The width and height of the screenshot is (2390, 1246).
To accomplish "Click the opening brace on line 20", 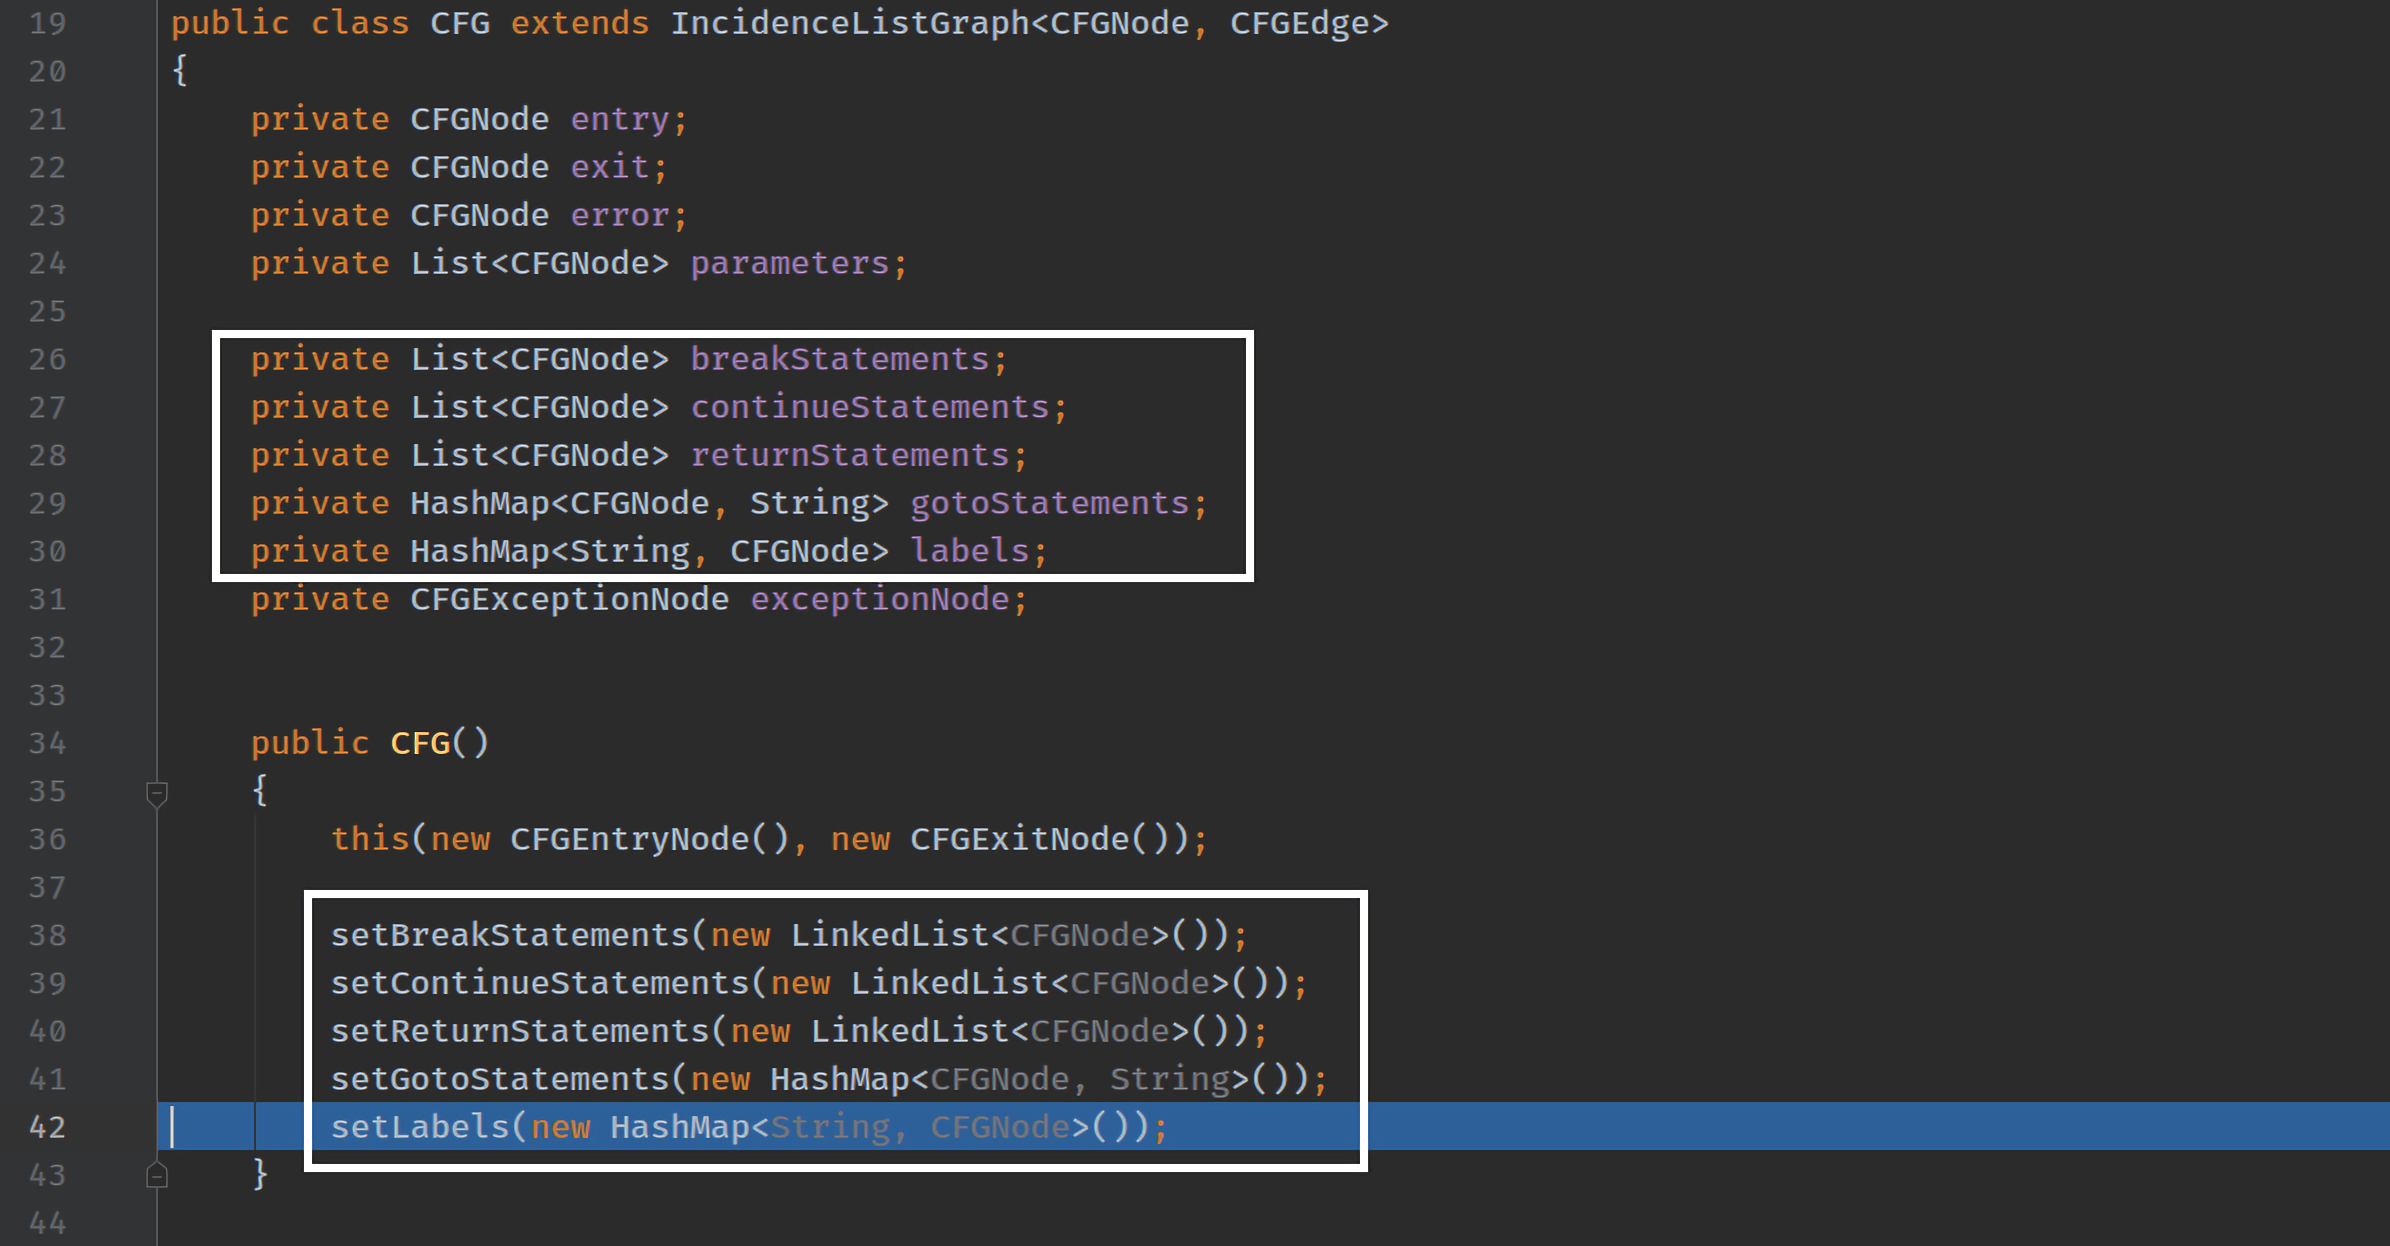I will pyautogui.click(x=180, y=71).
